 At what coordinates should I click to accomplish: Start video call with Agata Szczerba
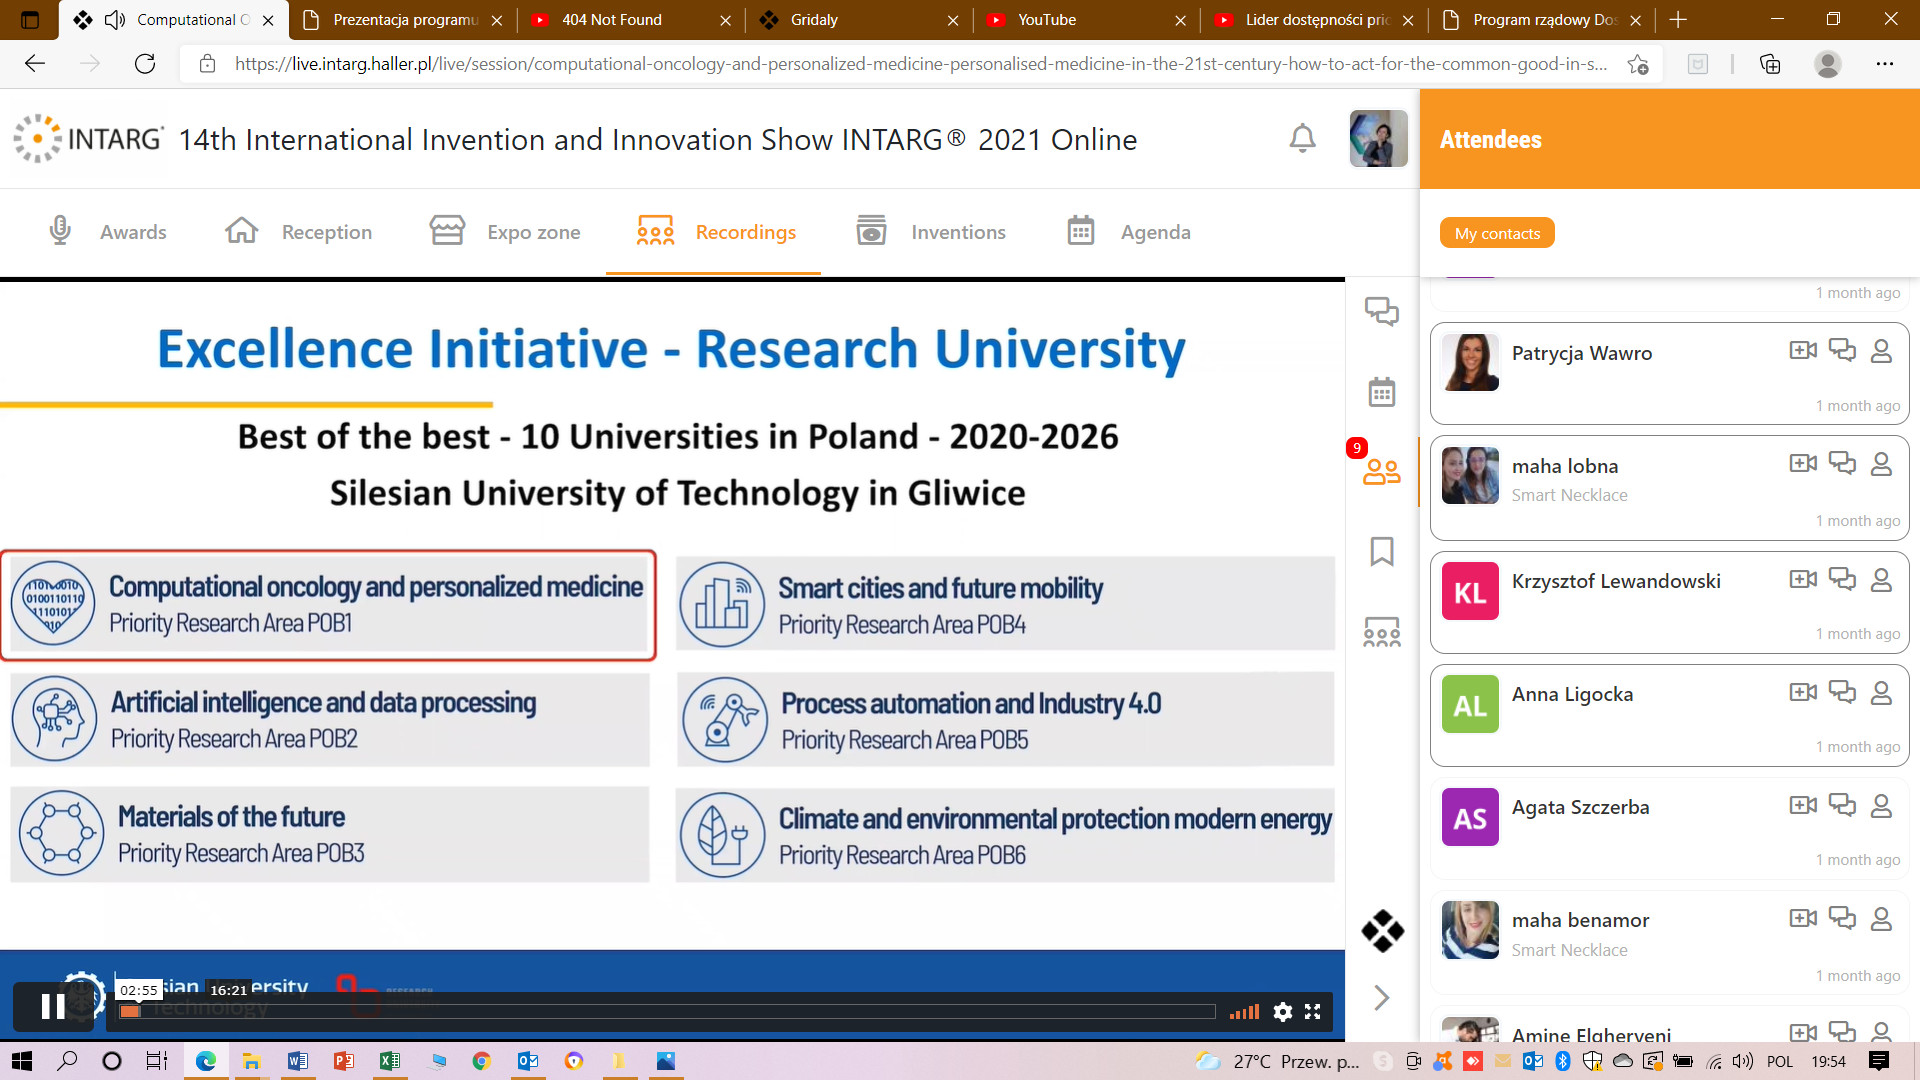pyautogui.click(x=1803, y=805)
